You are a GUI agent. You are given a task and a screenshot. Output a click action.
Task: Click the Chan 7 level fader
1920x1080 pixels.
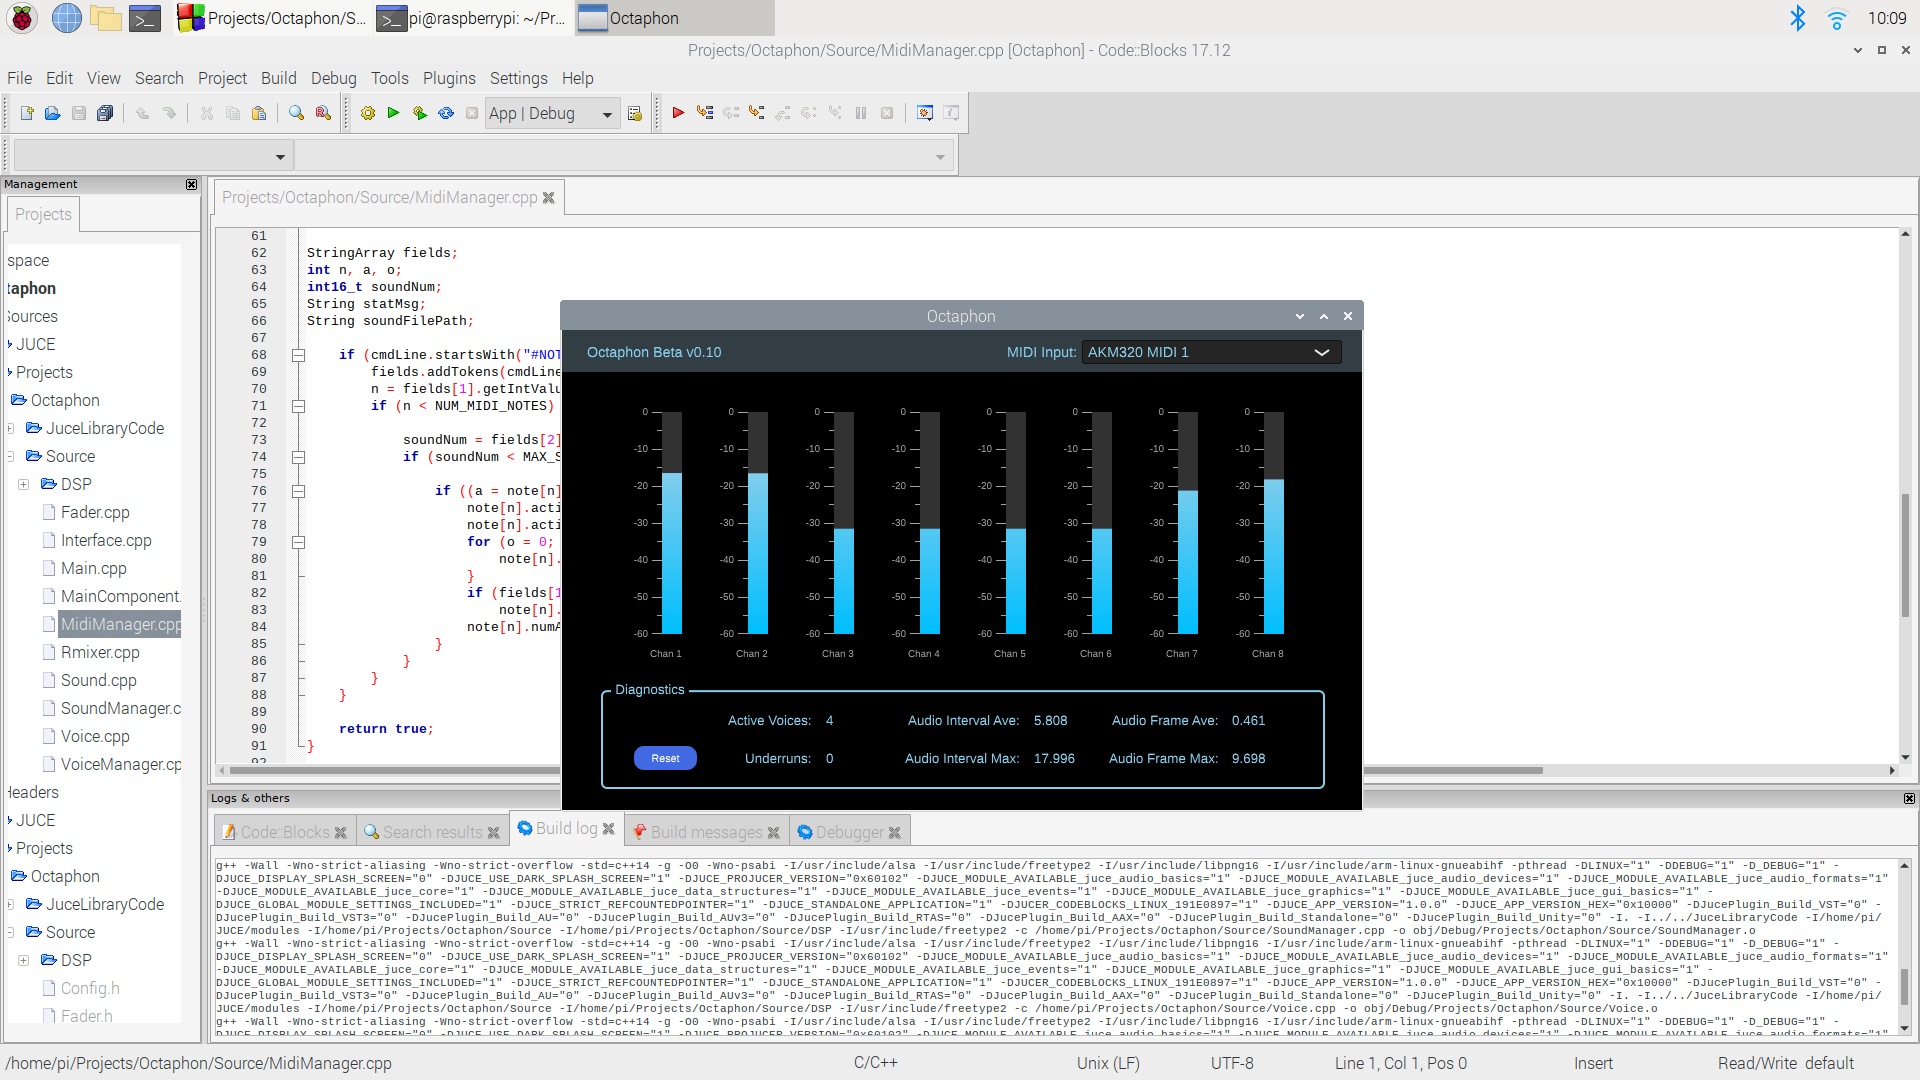coord(1188,523)
